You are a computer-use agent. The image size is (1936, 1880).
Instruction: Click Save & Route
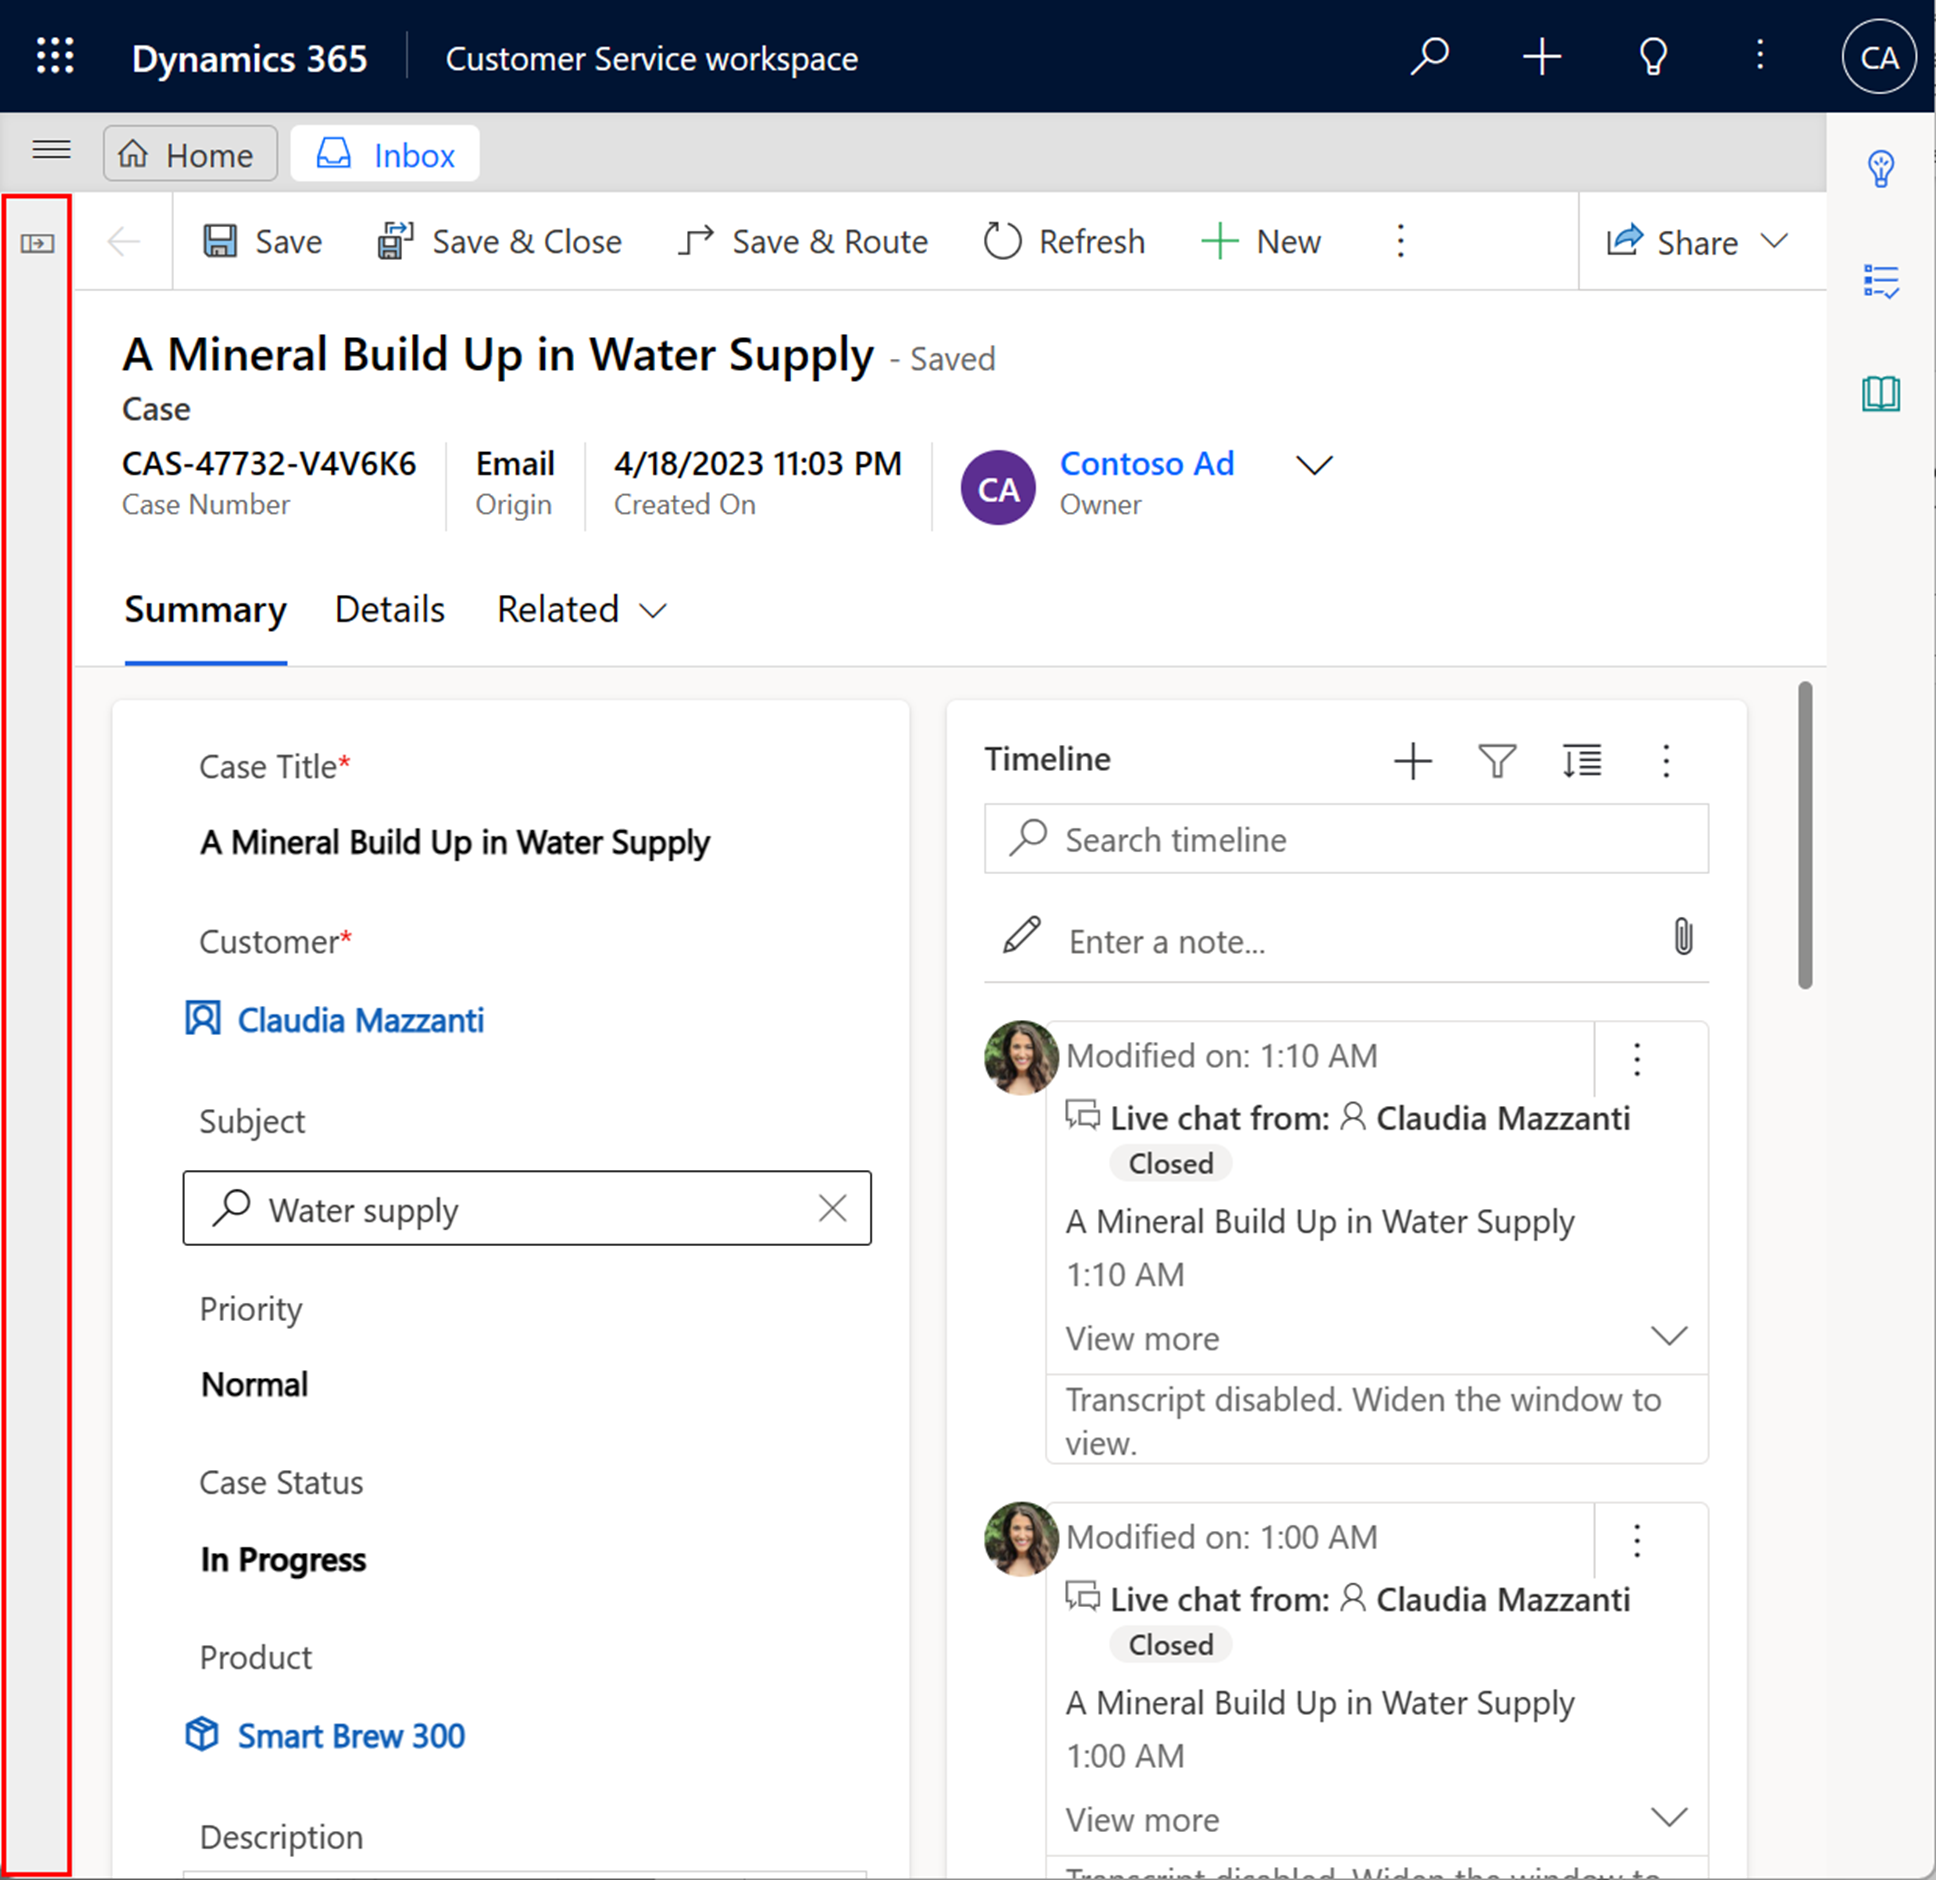point(802,241)
